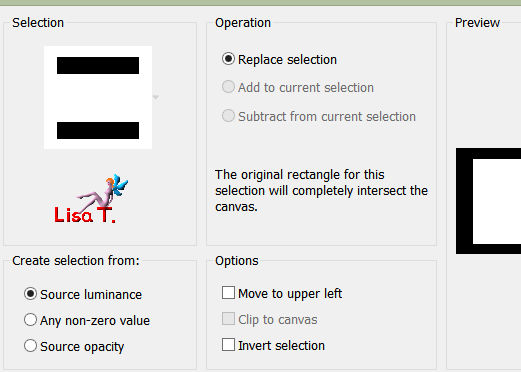Image resolution: width=521 pixels, height=372 pixels.
Task: Click the Selection group label
Action: tap(38, 23)
